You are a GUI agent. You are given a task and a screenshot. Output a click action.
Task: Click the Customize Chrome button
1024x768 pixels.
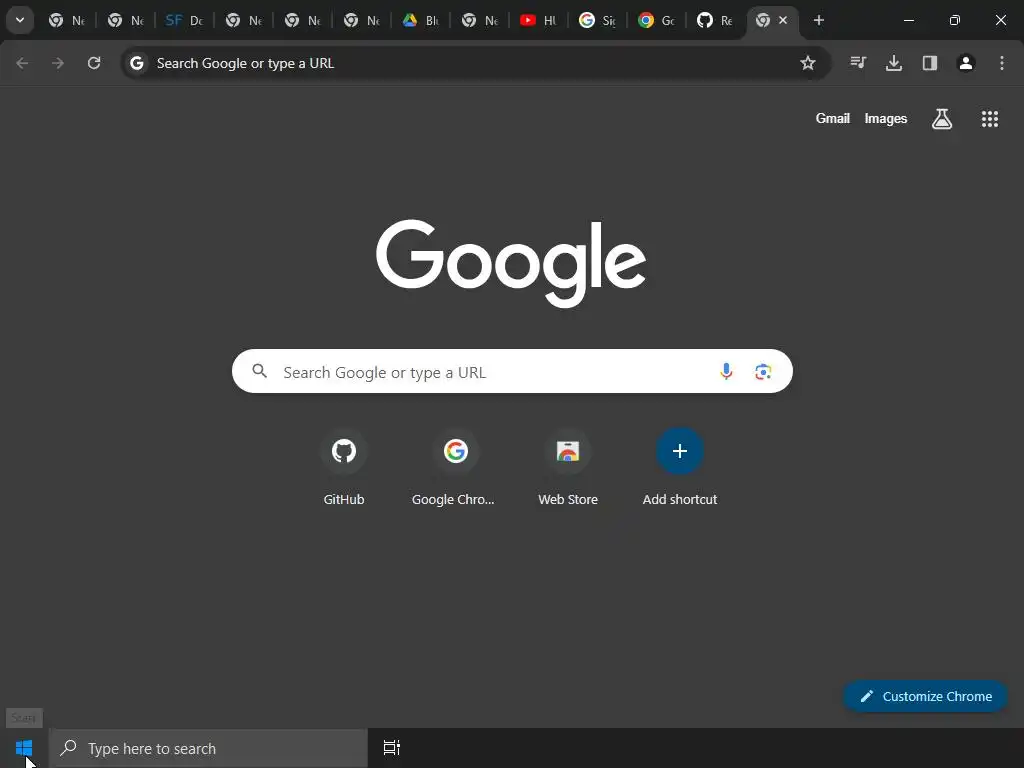(x=925, y=696)
